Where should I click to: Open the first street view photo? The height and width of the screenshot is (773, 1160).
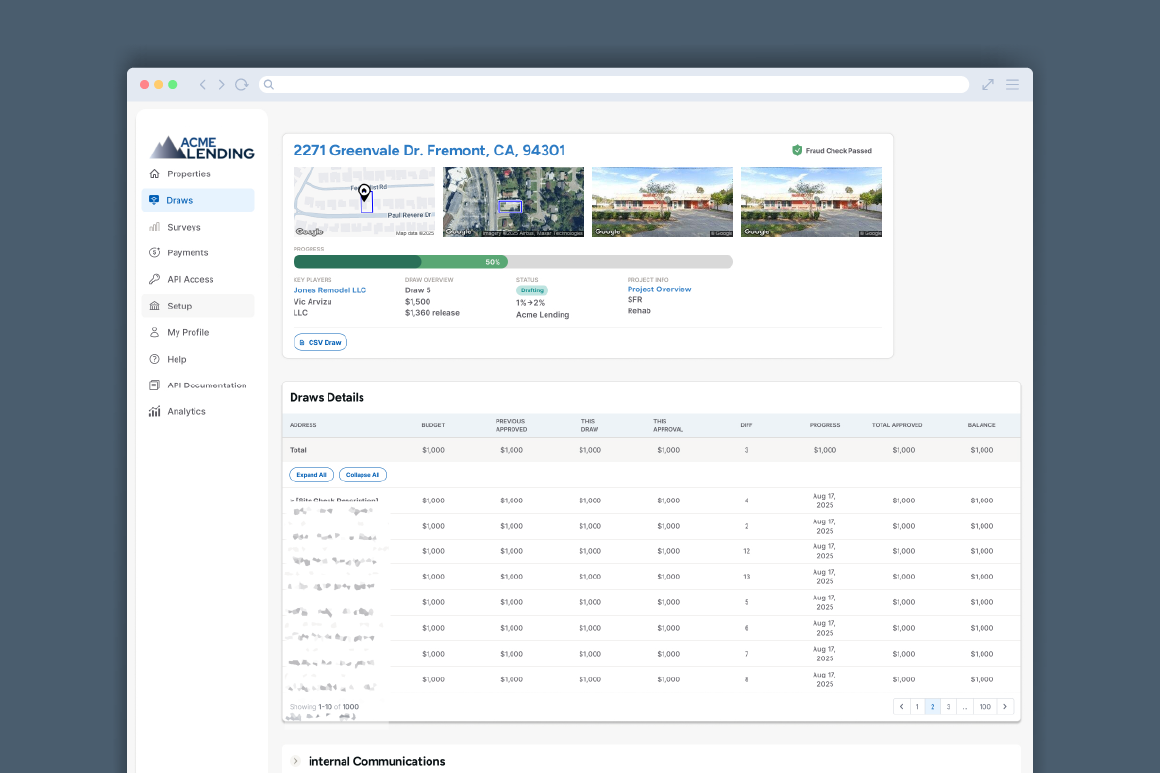click(x=662, y=202)
